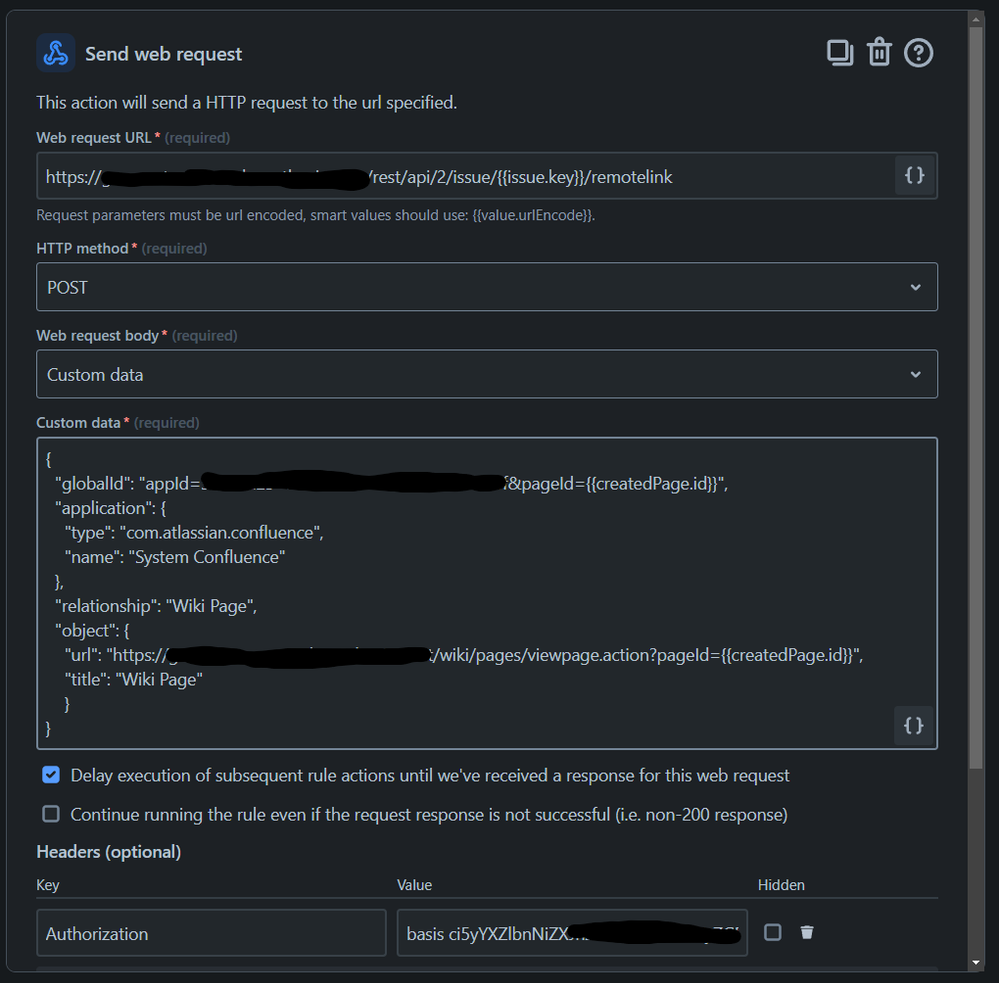This screenshot has height=983, width=999.
Task: Remove the Authorization header row
Action: tap(807, 931)
